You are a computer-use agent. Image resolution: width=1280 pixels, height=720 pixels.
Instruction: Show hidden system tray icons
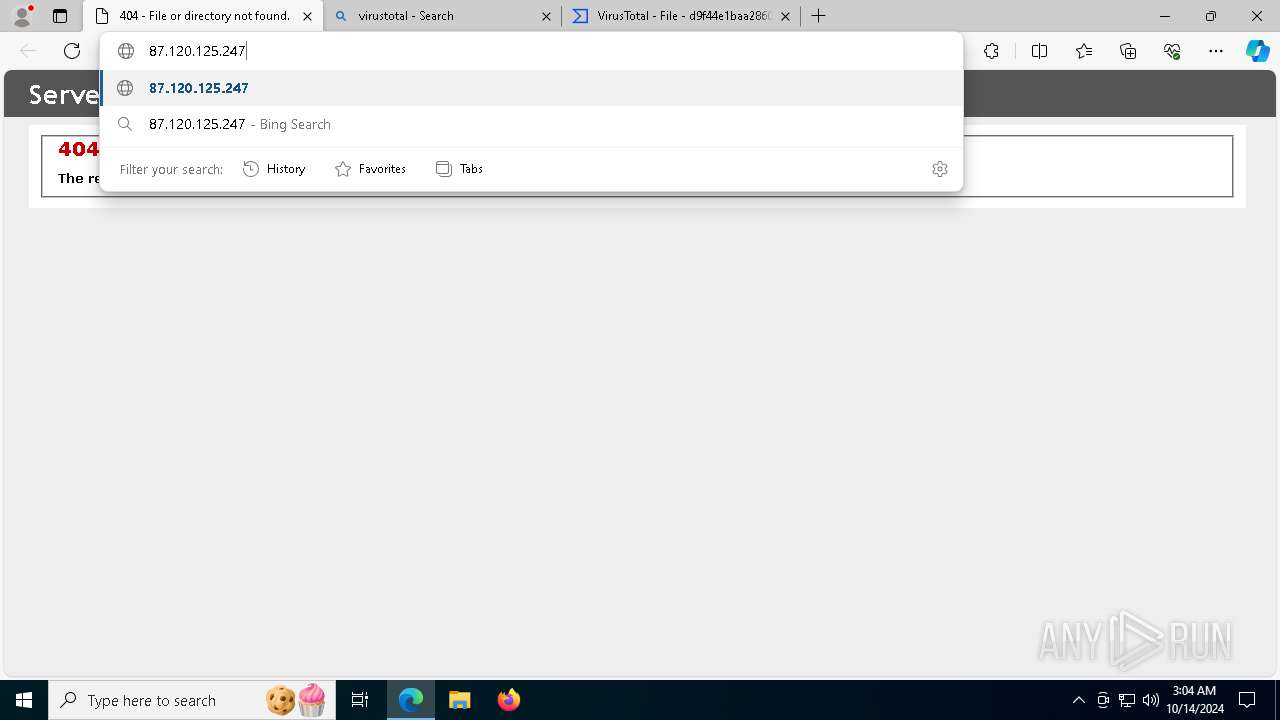[1078, 700]
